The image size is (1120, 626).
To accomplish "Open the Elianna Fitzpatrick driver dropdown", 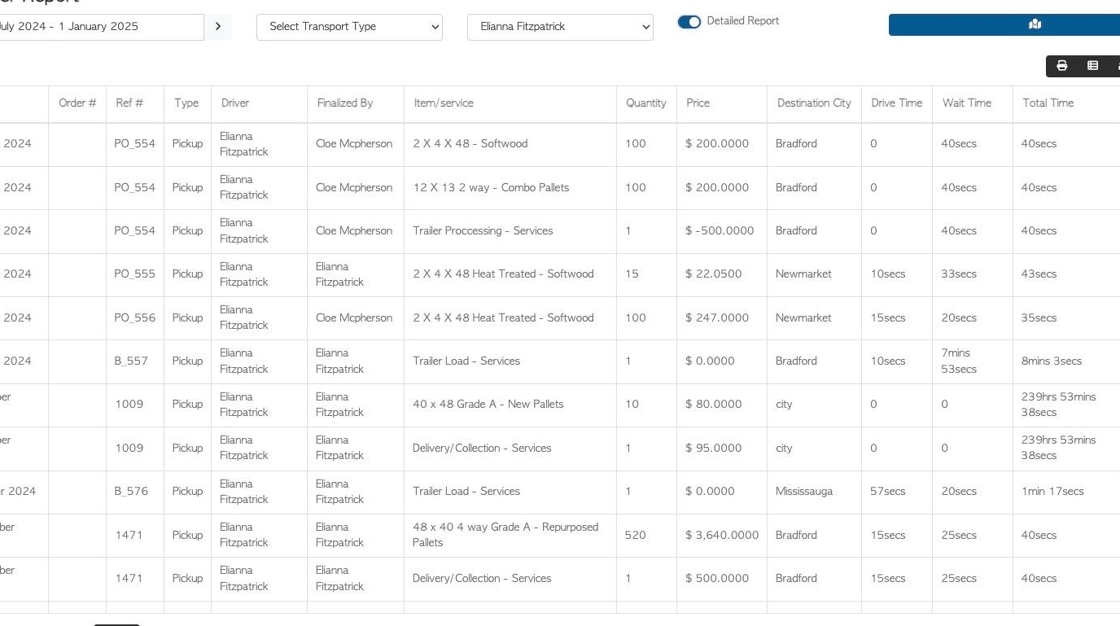I will click(560, 27).
